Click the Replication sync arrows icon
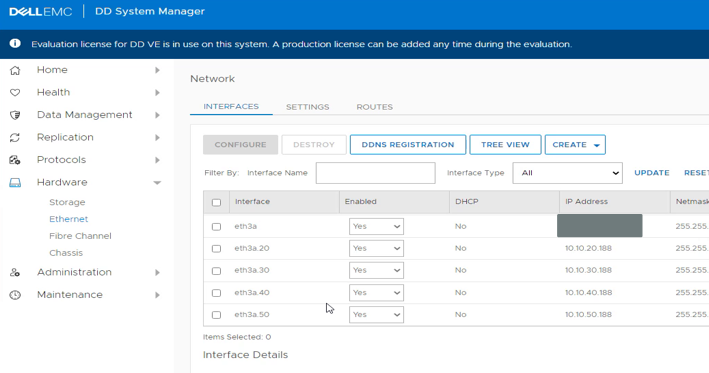709x373 pixels. pyautogui.click(x=15, y=137)
